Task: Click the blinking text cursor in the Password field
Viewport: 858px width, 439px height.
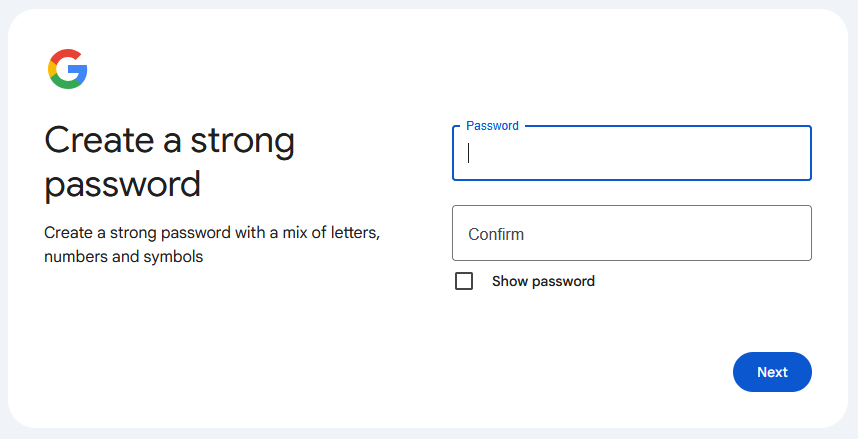Action: pos(468,153)
